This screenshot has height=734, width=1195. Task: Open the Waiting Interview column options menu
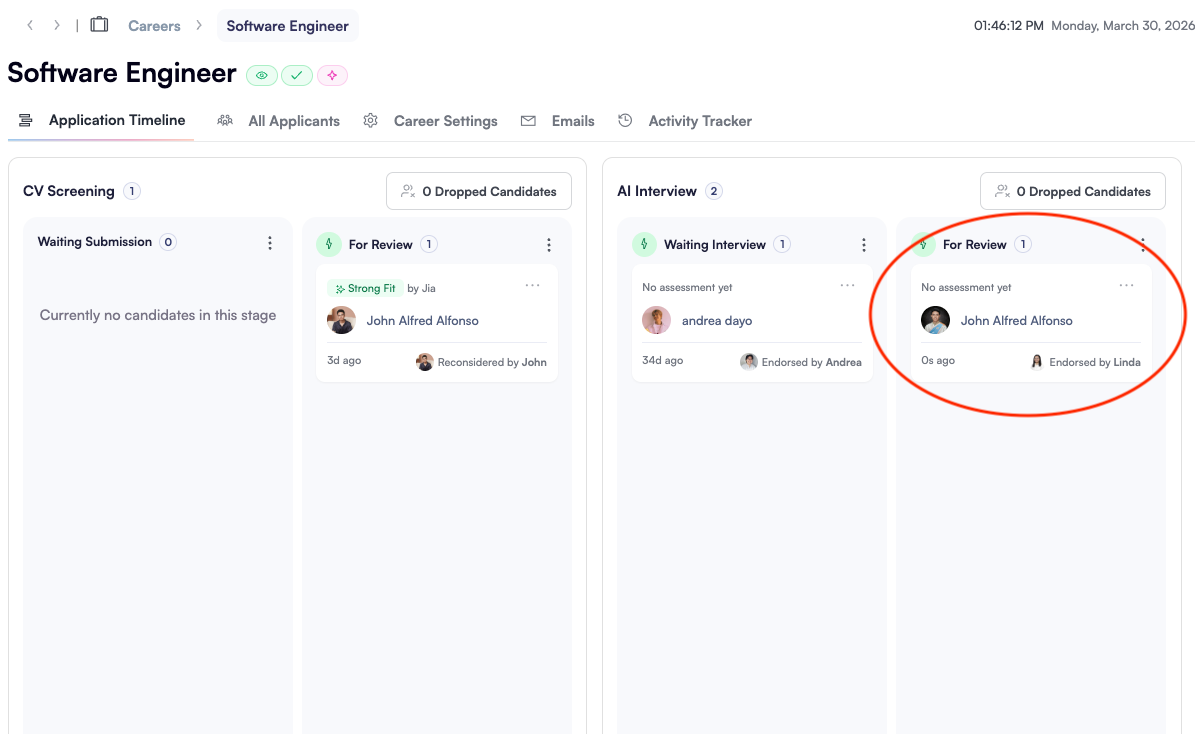864,245
